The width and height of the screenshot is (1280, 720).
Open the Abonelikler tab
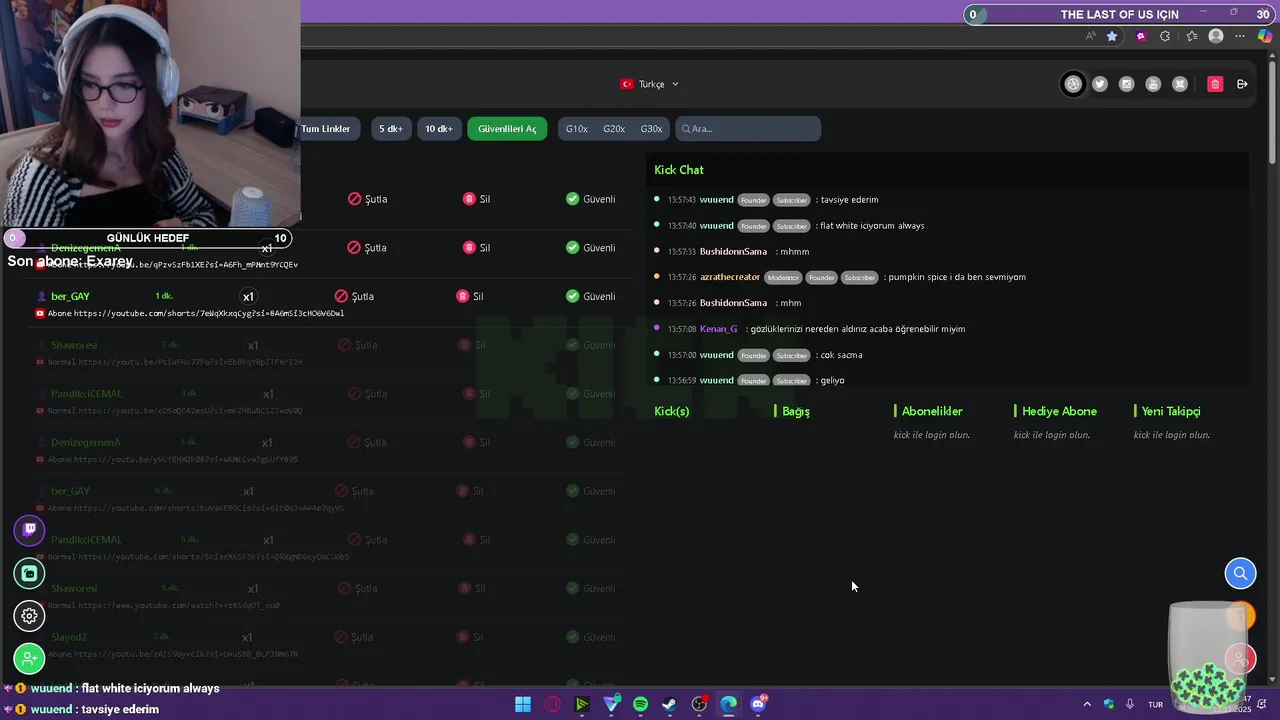[x=931, y=411]
